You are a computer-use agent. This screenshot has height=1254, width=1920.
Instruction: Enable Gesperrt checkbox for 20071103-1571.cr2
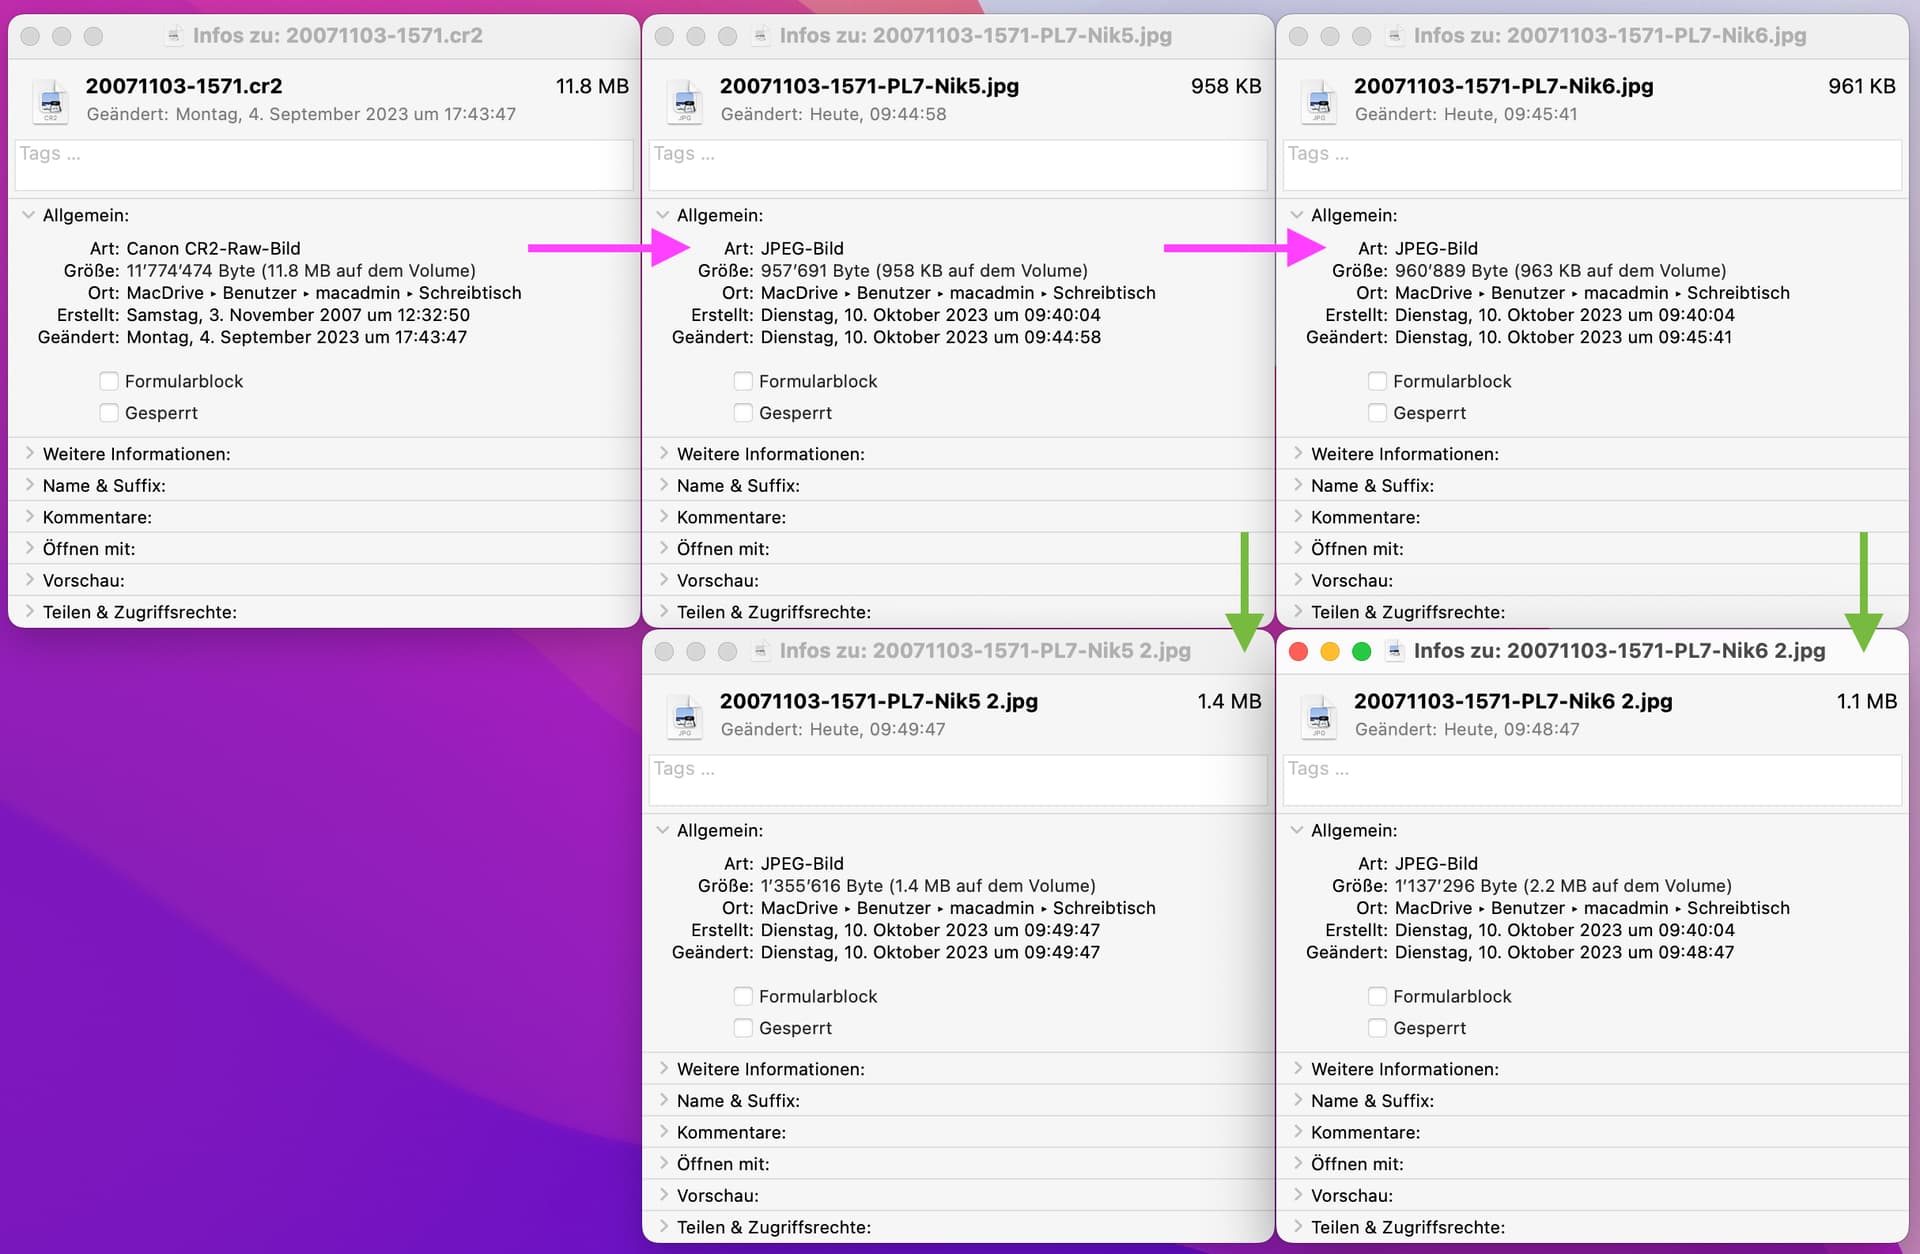tap(109, 413)
